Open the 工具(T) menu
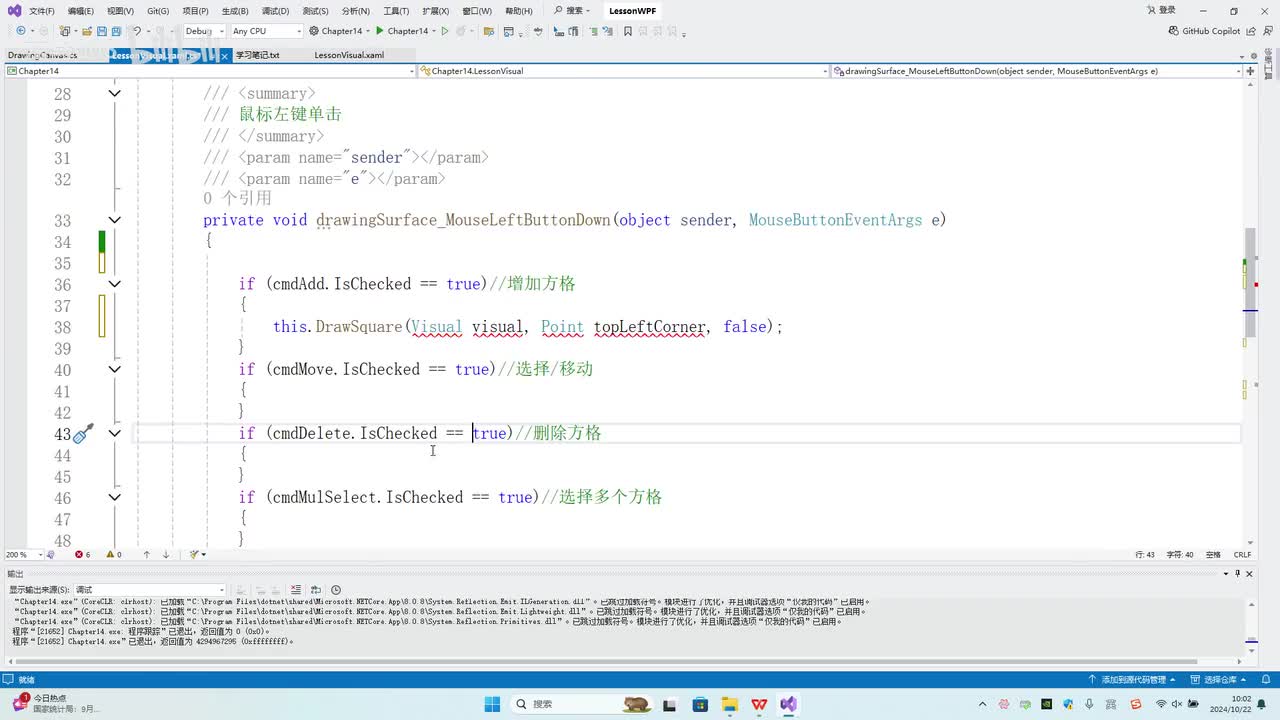Viewport: 1280px width, 720px height. [396, 11]
